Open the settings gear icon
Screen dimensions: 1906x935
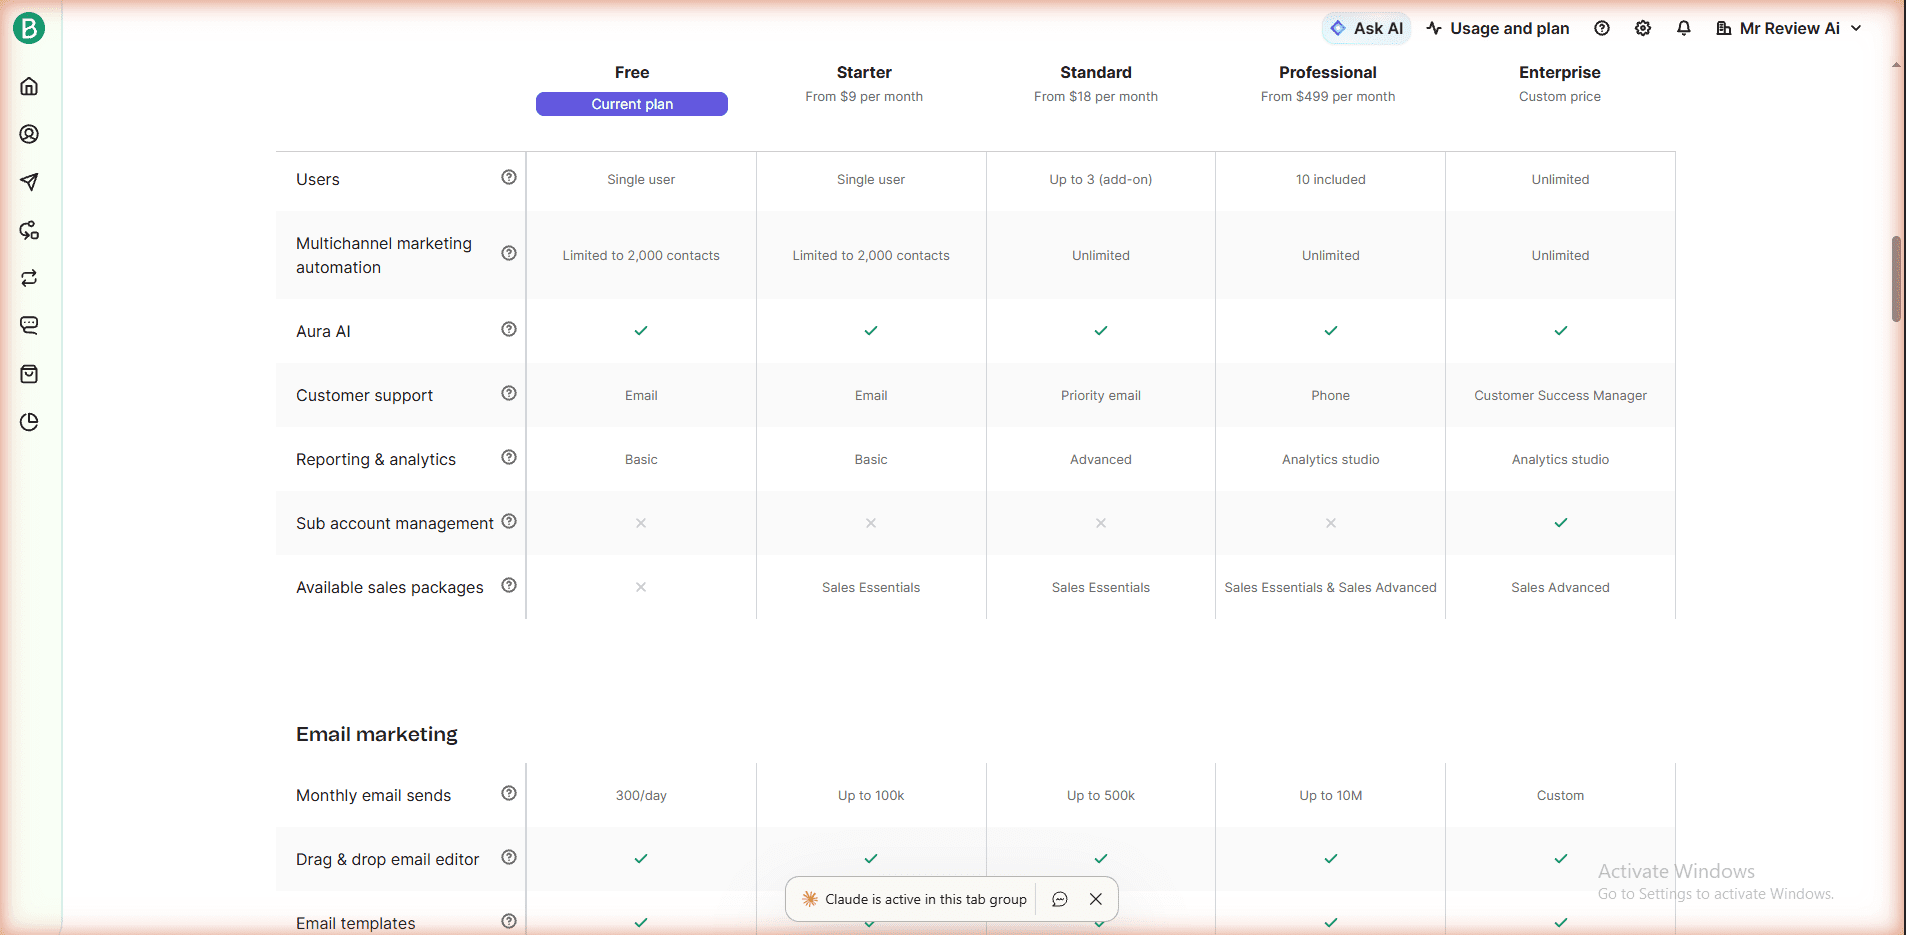point(1643,28)
